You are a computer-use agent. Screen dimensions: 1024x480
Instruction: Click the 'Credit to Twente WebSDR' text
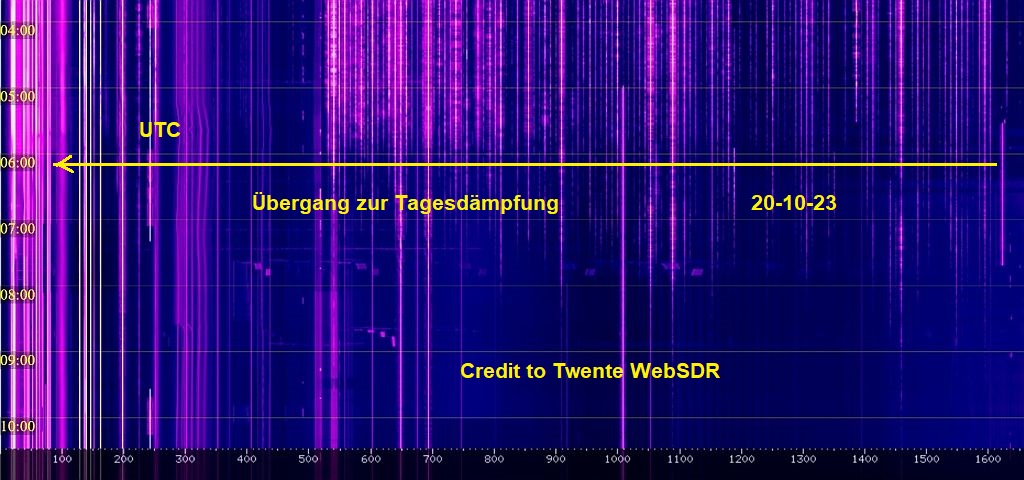point(590,371)
